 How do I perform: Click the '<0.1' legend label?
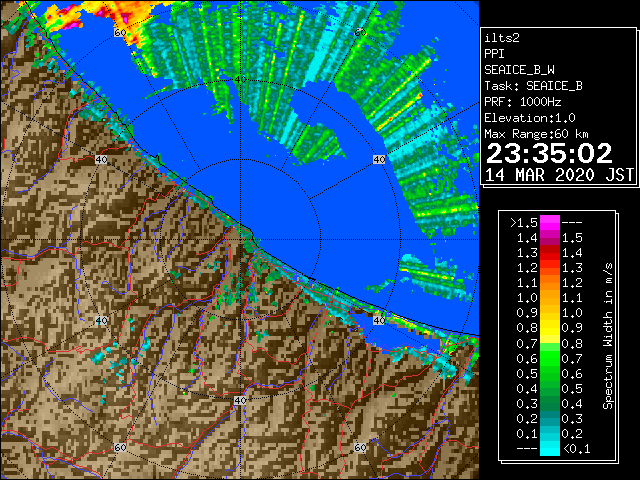click(577, 449)
